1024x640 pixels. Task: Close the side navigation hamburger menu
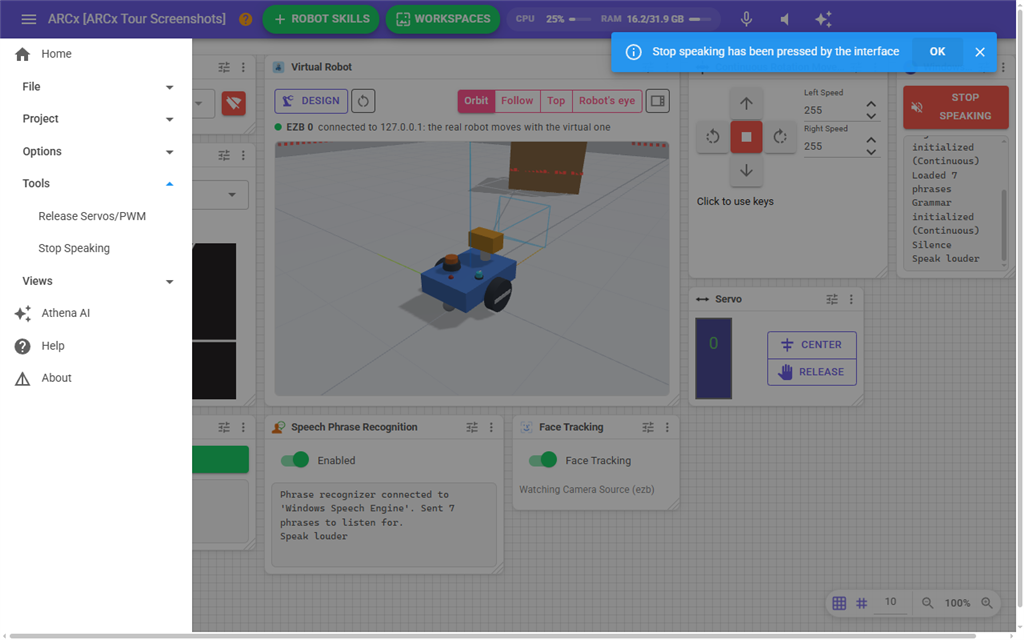coord(28,19)
